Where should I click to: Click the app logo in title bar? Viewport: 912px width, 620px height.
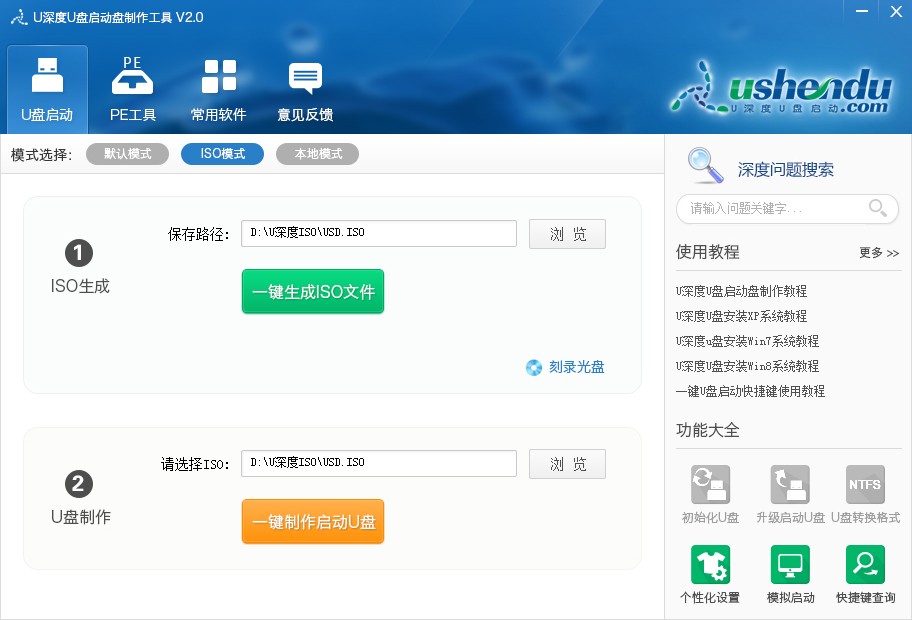(19, 17)
